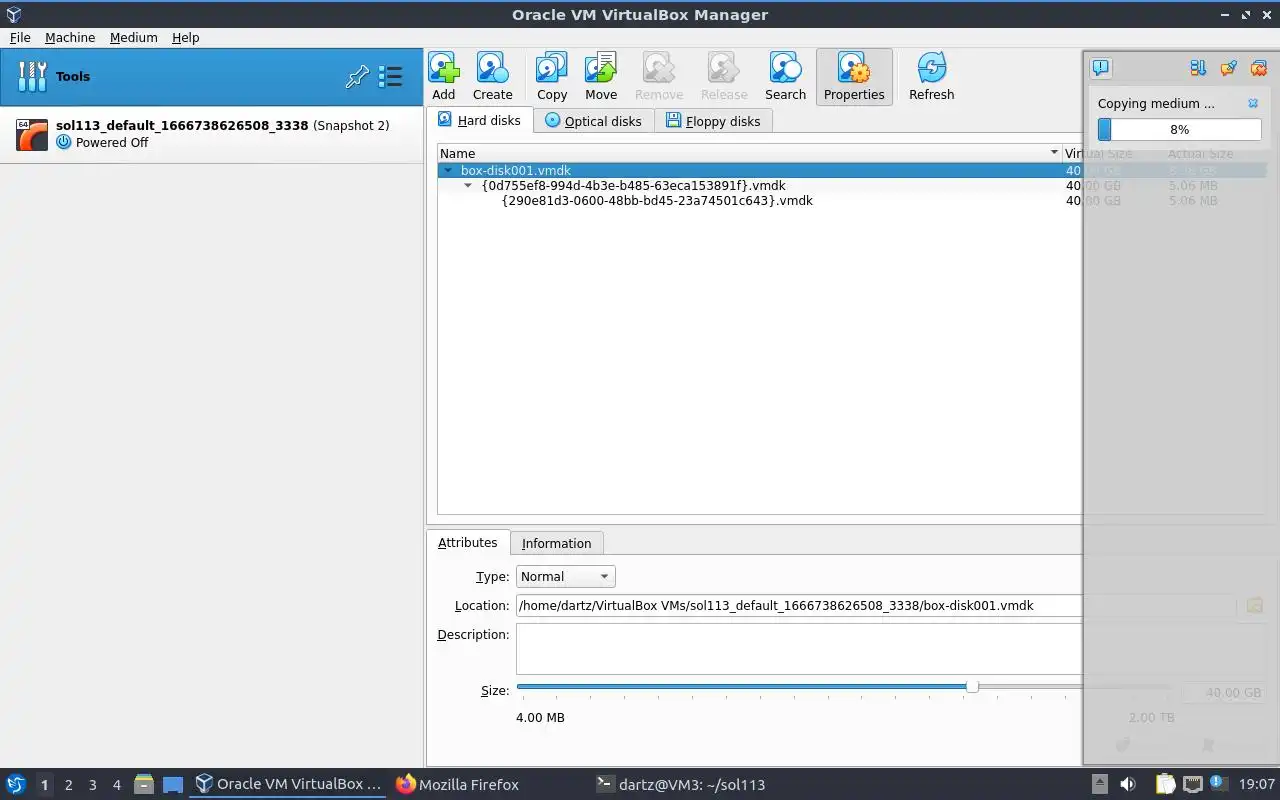The width and height of the screenshot is (1280, 800).
Task: Cancel the Copying medium operation
Action: 1253,103
